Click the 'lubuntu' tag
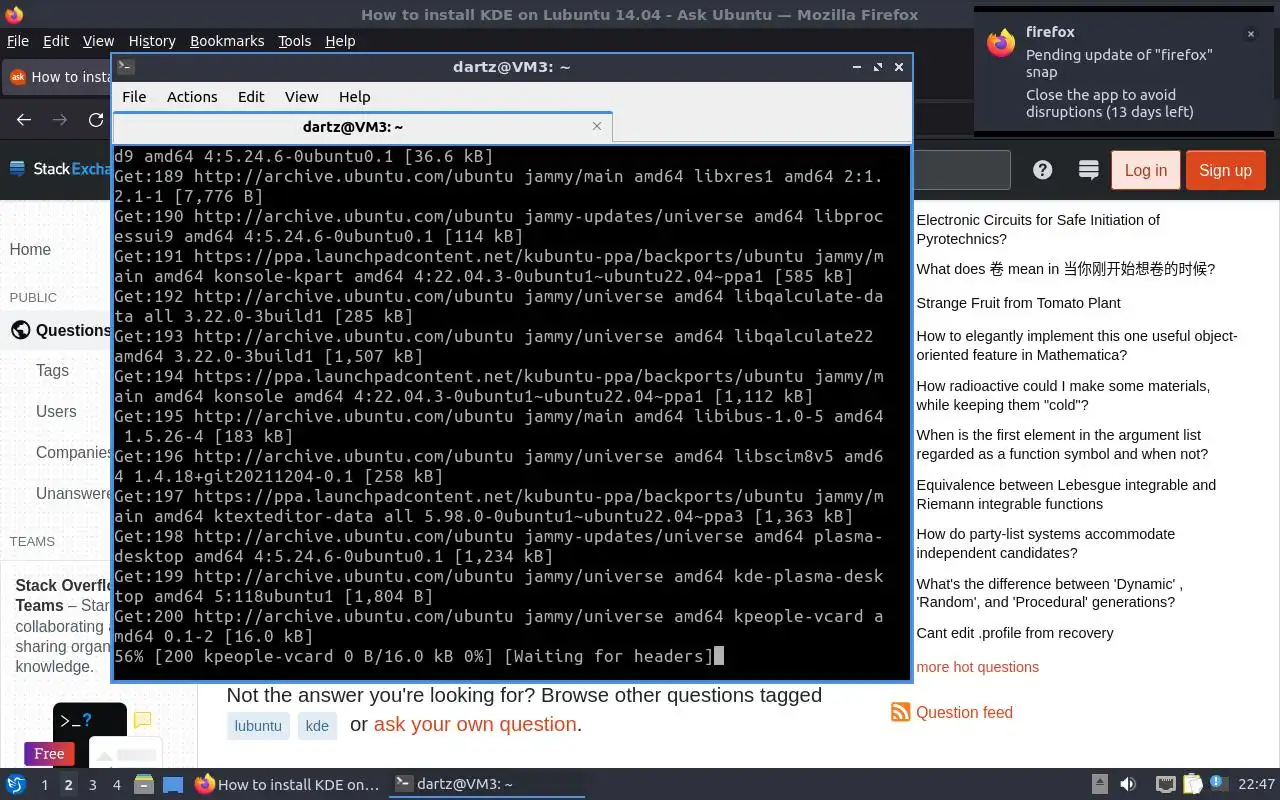Screen dimensions: 1280x800 258,726
